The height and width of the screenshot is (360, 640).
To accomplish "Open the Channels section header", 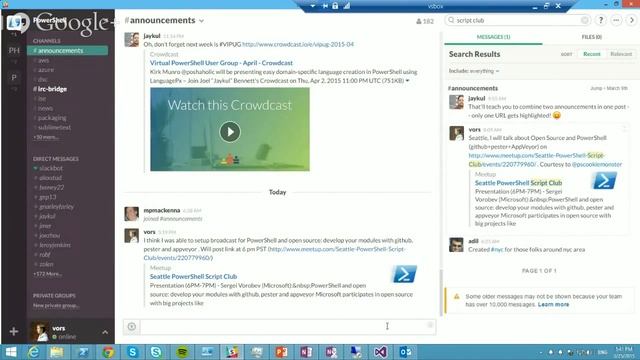I will coord(47,41).
